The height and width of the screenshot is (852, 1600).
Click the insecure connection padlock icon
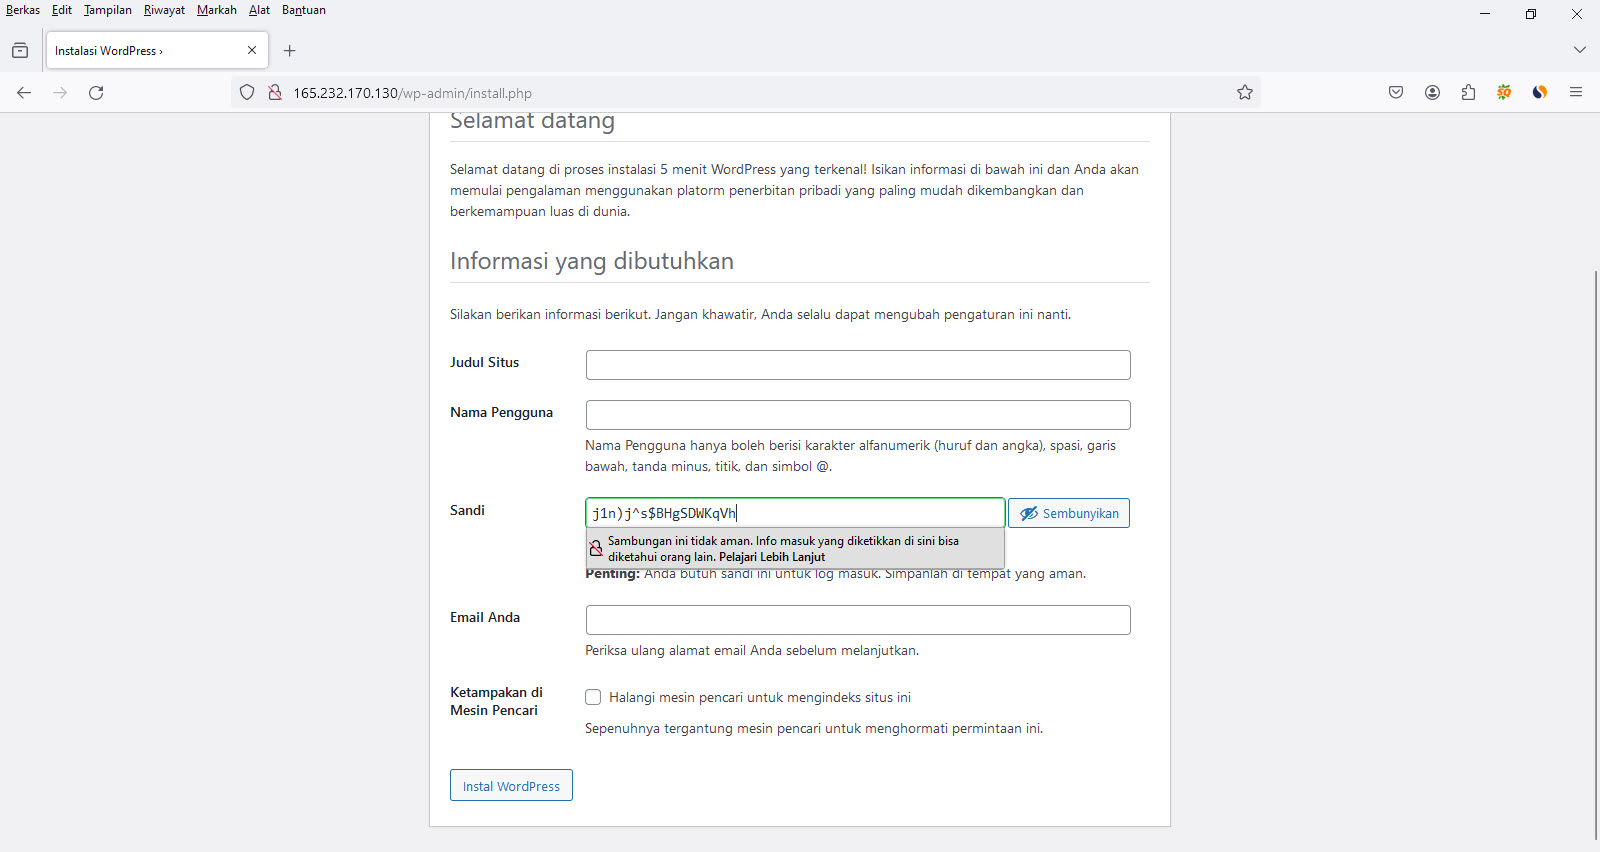274,93
